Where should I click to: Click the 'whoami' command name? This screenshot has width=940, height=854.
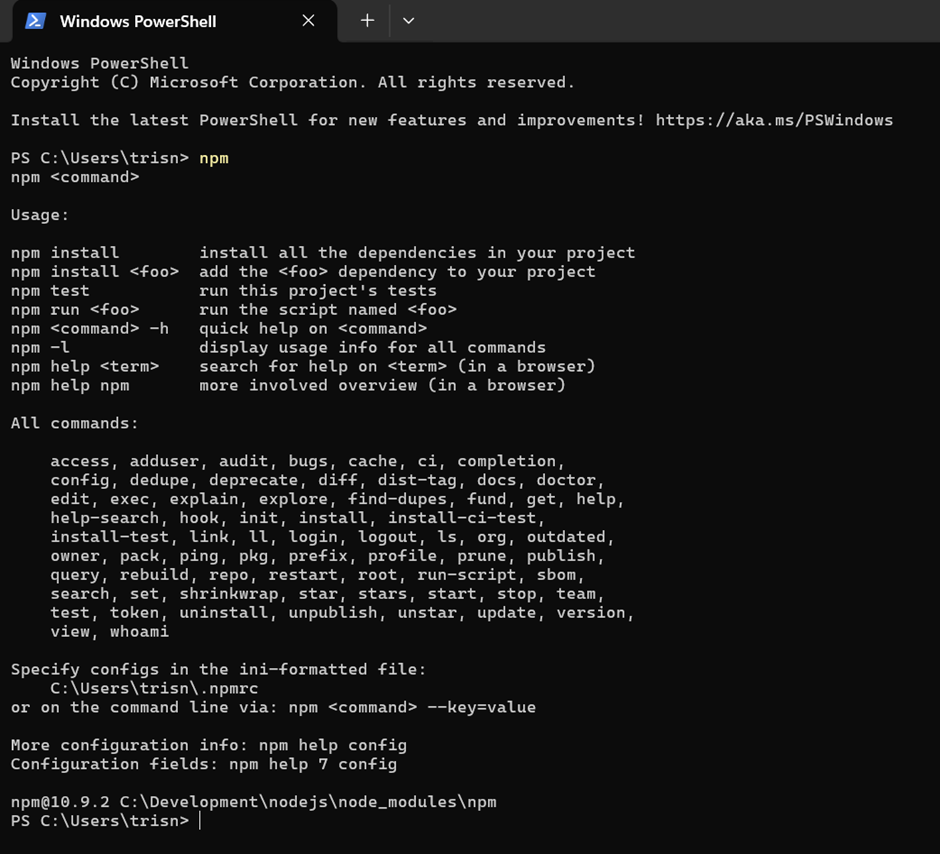(139, 632)
